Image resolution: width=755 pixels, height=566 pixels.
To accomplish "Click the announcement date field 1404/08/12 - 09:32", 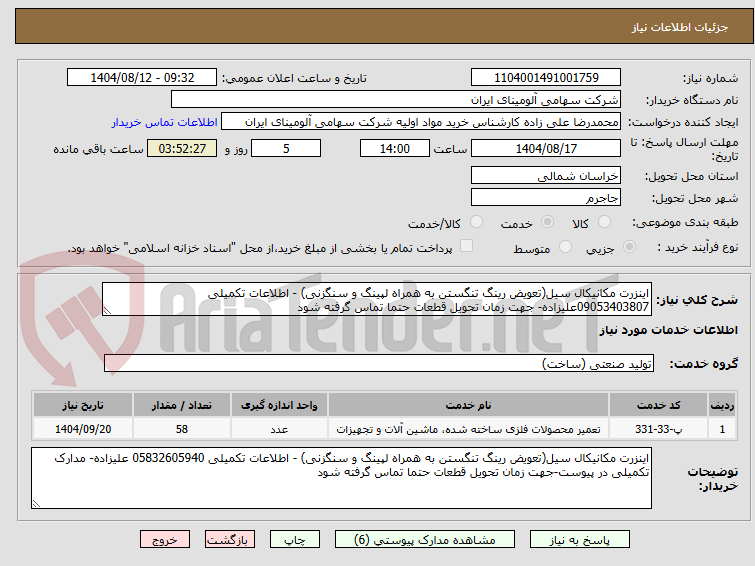I will pos(142,78).
